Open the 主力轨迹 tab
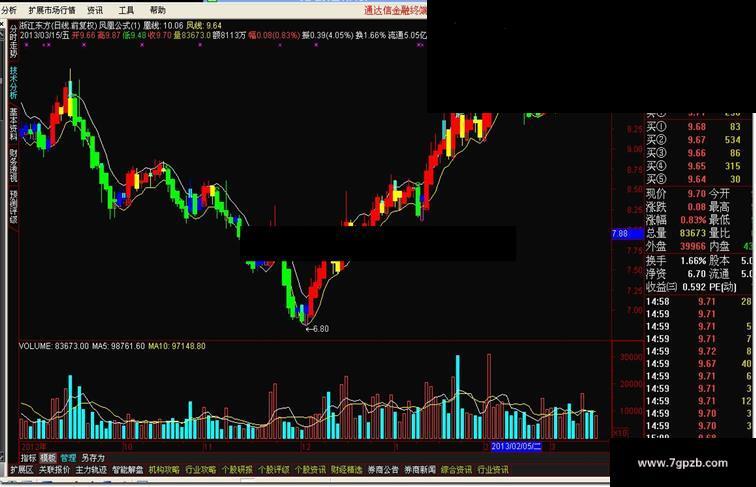The height and width of the screenshot is (487, 756). point(91,469)
